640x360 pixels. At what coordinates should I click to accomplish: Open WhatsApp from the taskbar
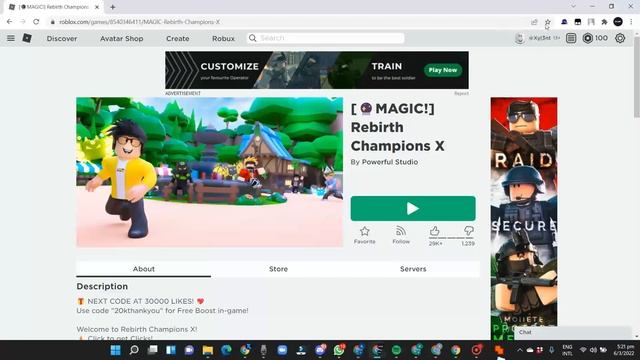(x=339, y=350)
